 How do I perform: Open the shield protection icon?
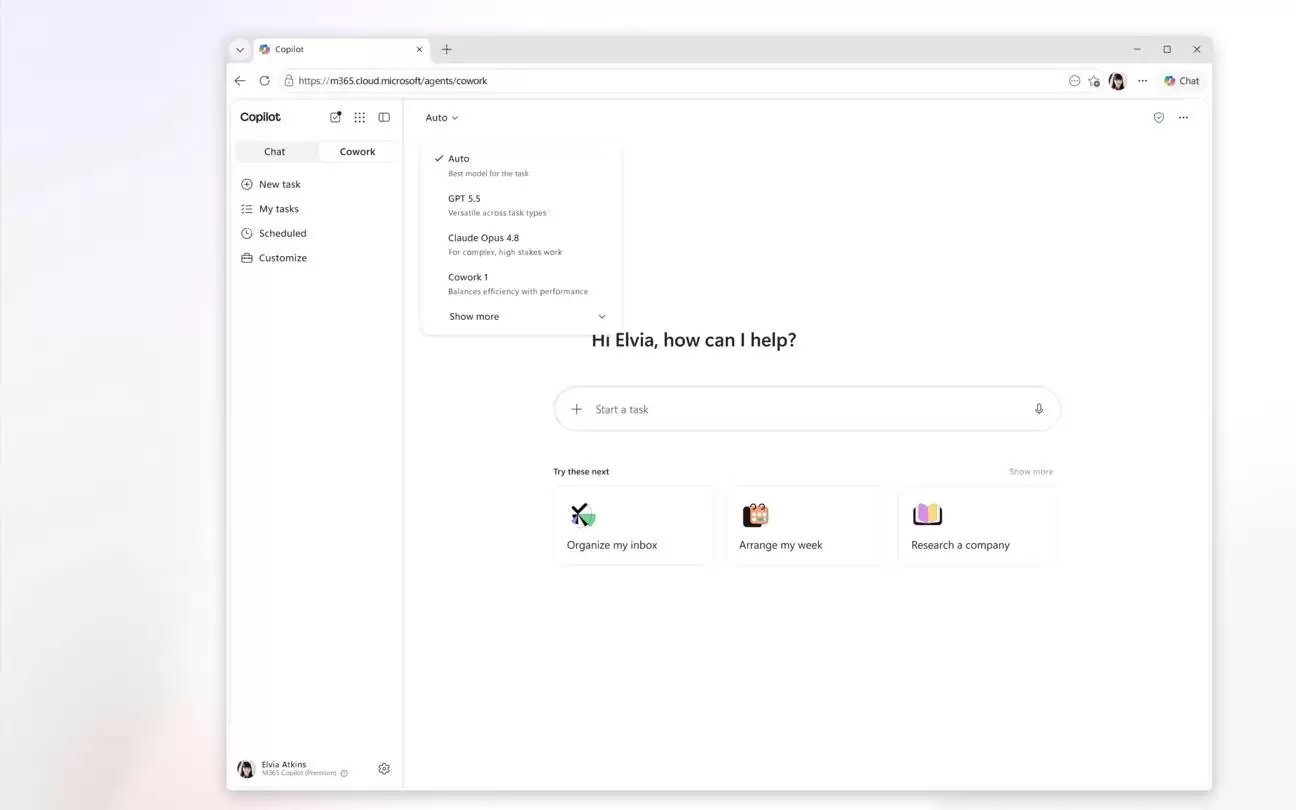[x=1159, y=117]
